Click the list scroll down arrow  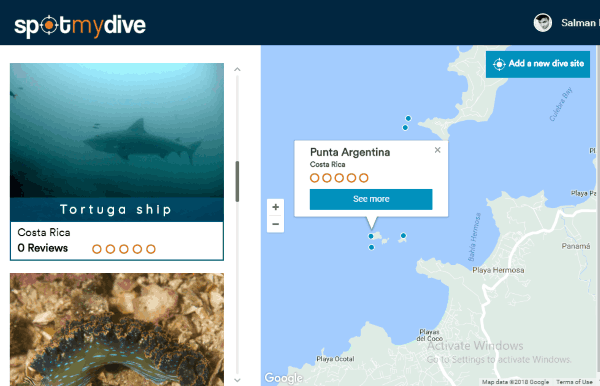click(237, 380)
